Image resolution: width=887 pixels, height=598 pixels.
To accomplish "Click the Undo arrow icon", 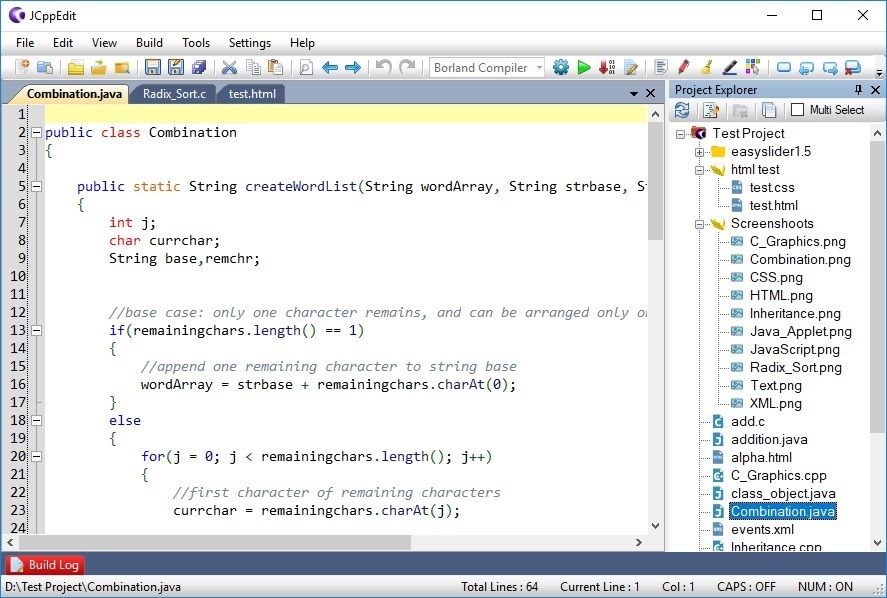I will [x=383, y=68].
